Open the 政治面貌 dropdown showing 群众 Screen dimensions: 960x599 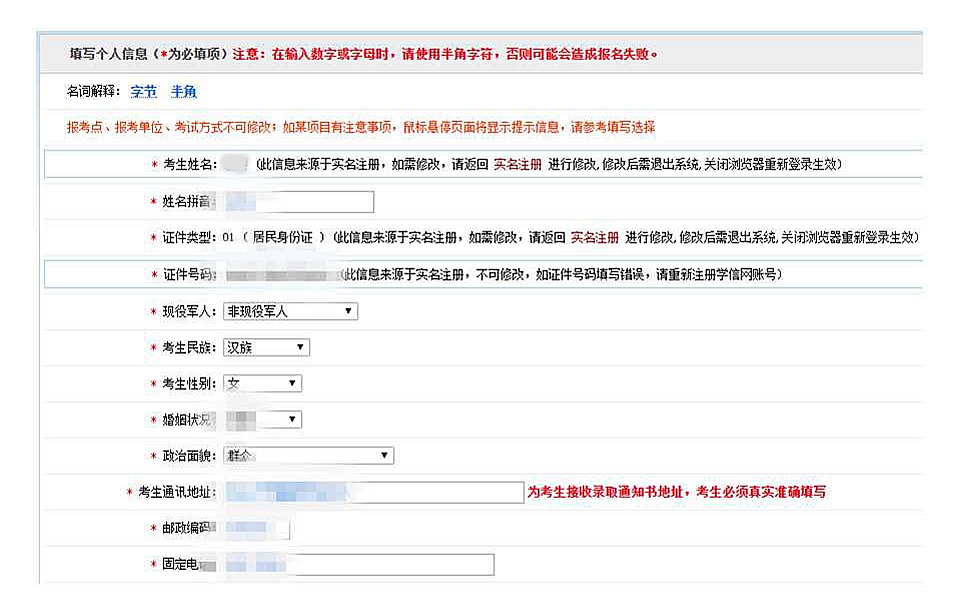tap(308, 456)
